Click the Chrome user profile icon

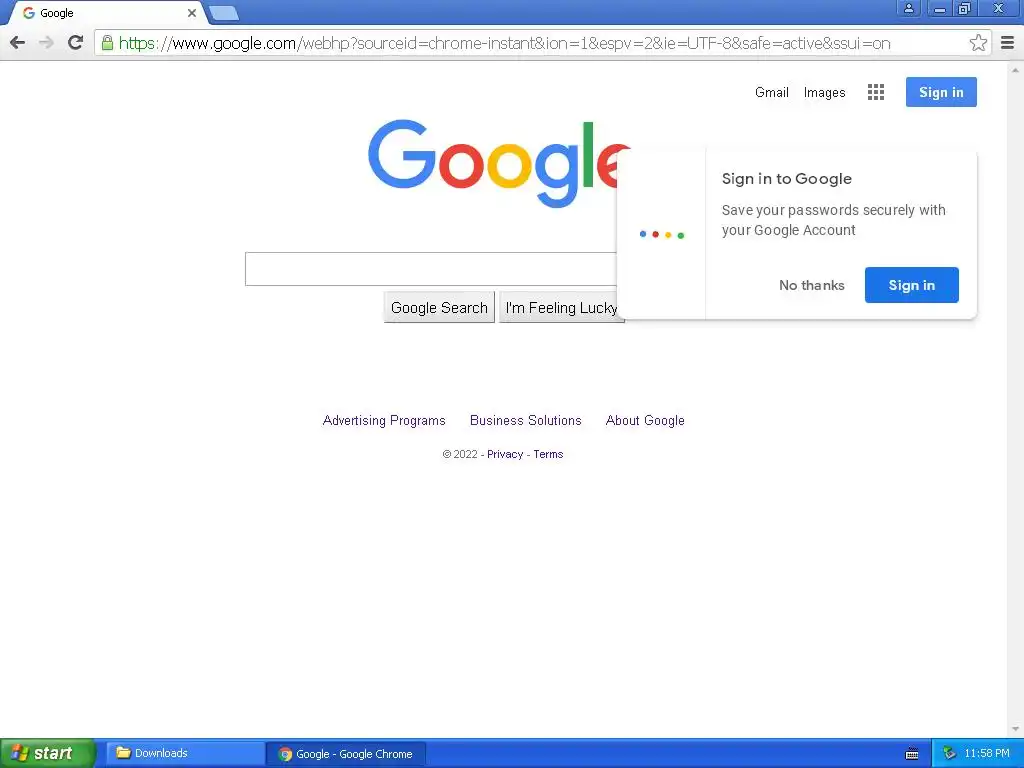click(908, 8)
